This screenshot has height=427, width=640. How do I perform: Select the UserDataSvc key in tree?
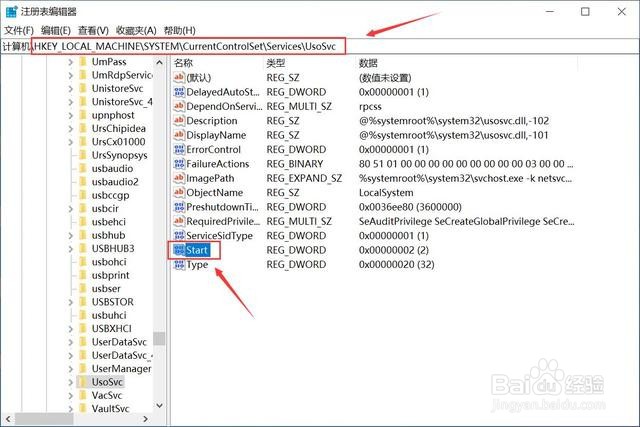119,342
